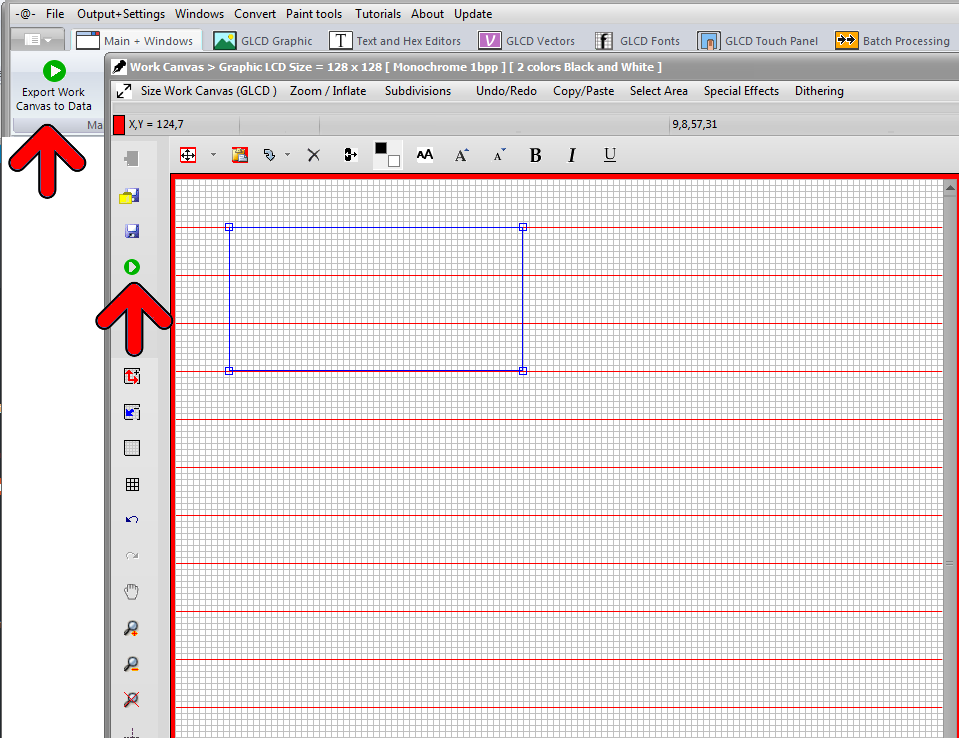Click the blue undo arrow icon
Viewport: 959px width, 738px height.
coord(131,520)
